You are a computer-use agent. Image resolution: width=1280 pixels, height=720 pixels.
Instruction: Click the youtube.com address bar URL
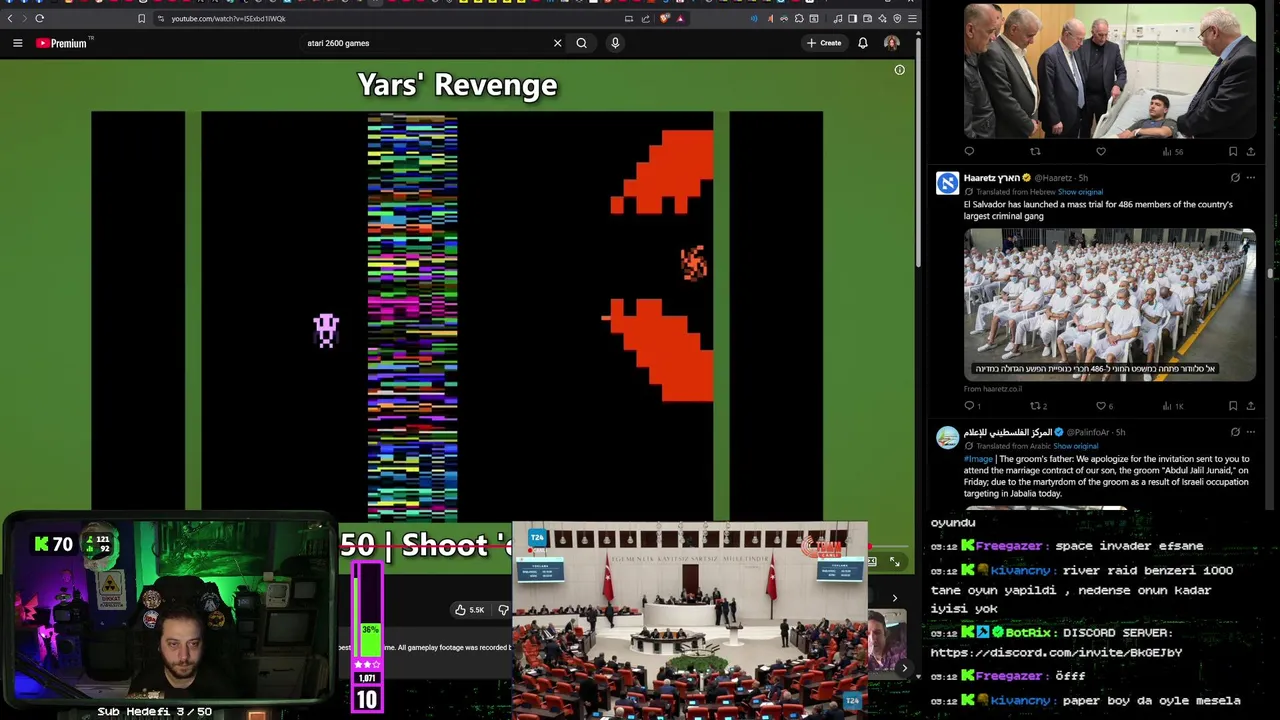tap(228, 18)
